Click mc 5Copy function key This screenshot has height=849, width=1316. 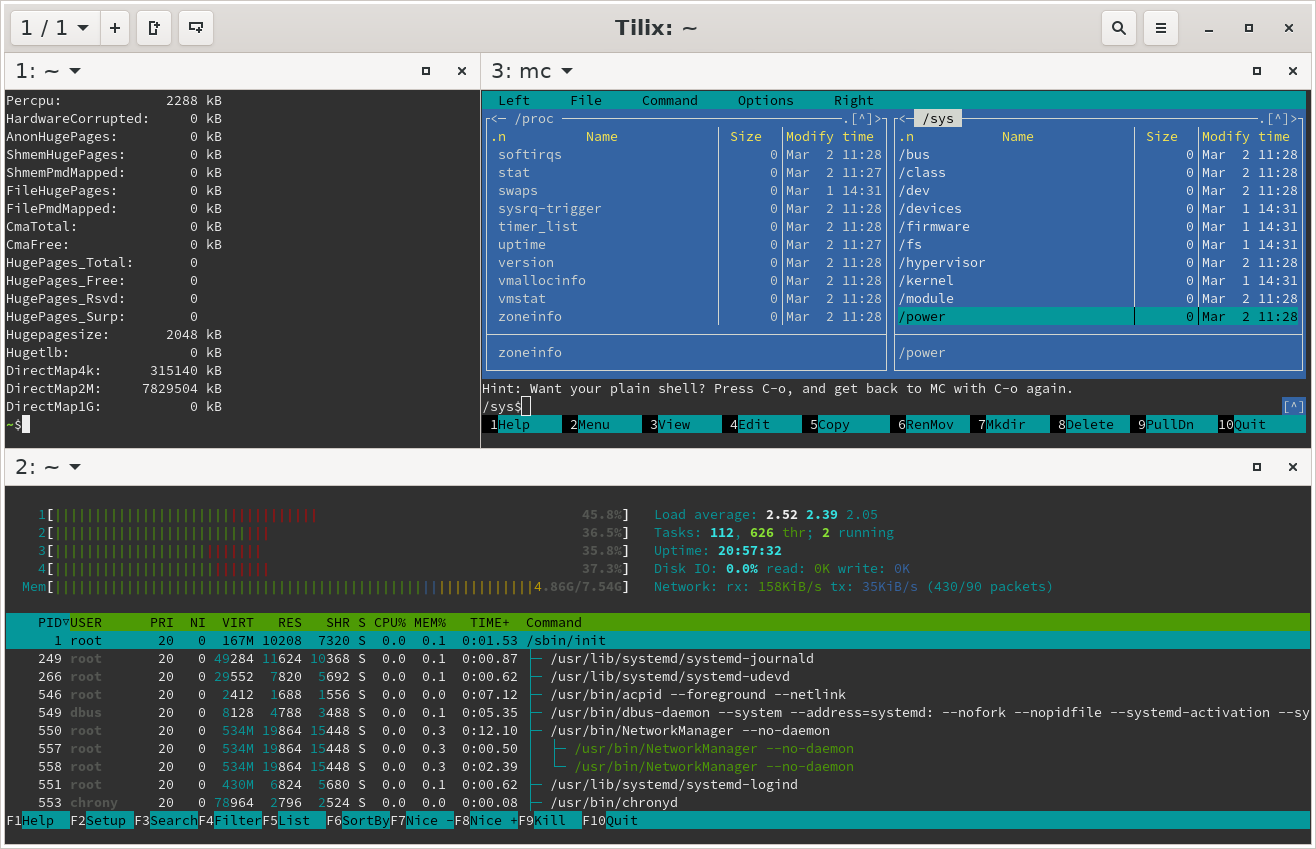[842, 425]
